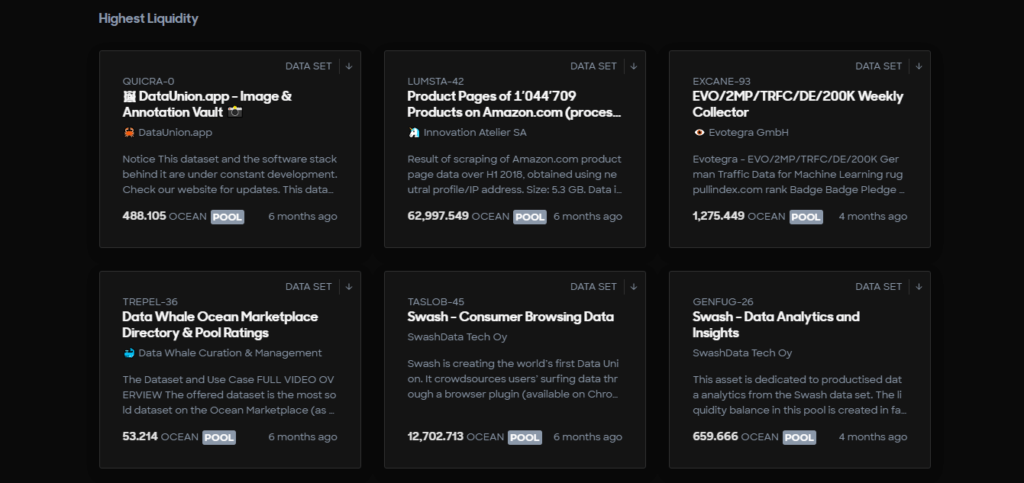The width and height of the screenshot is (1024, 483).
Task: Click the German Traffic Data description text
Action: (x=799, y=174)
